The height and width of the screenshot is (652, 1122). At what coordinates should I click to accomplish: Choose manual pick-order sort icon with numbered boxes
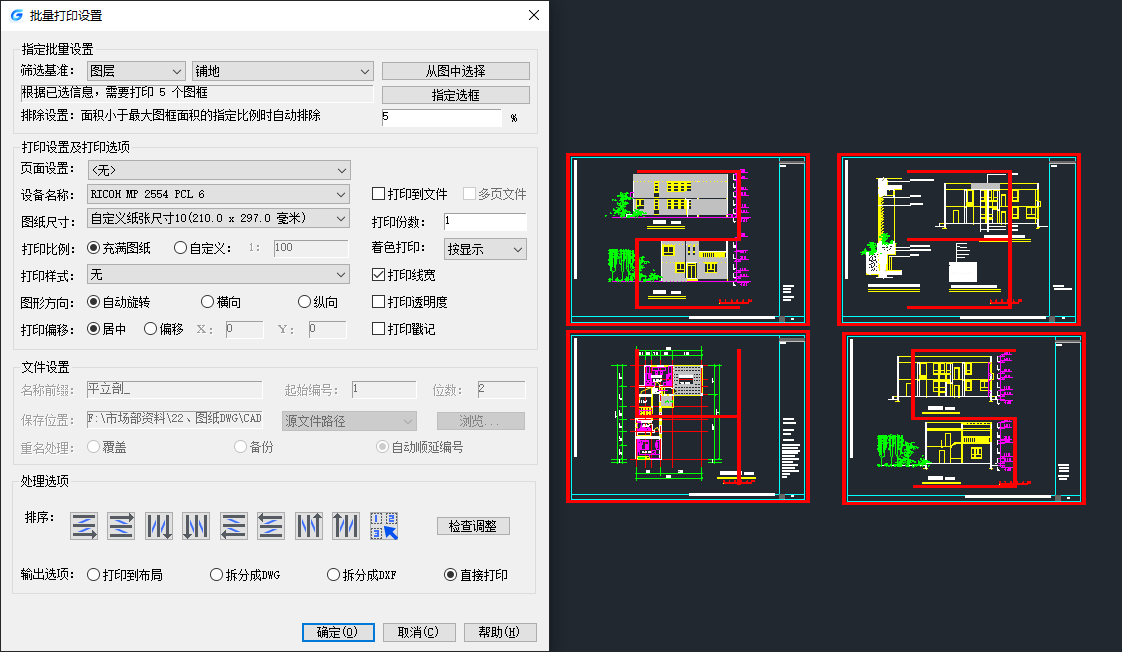click(x=384, y=526)
